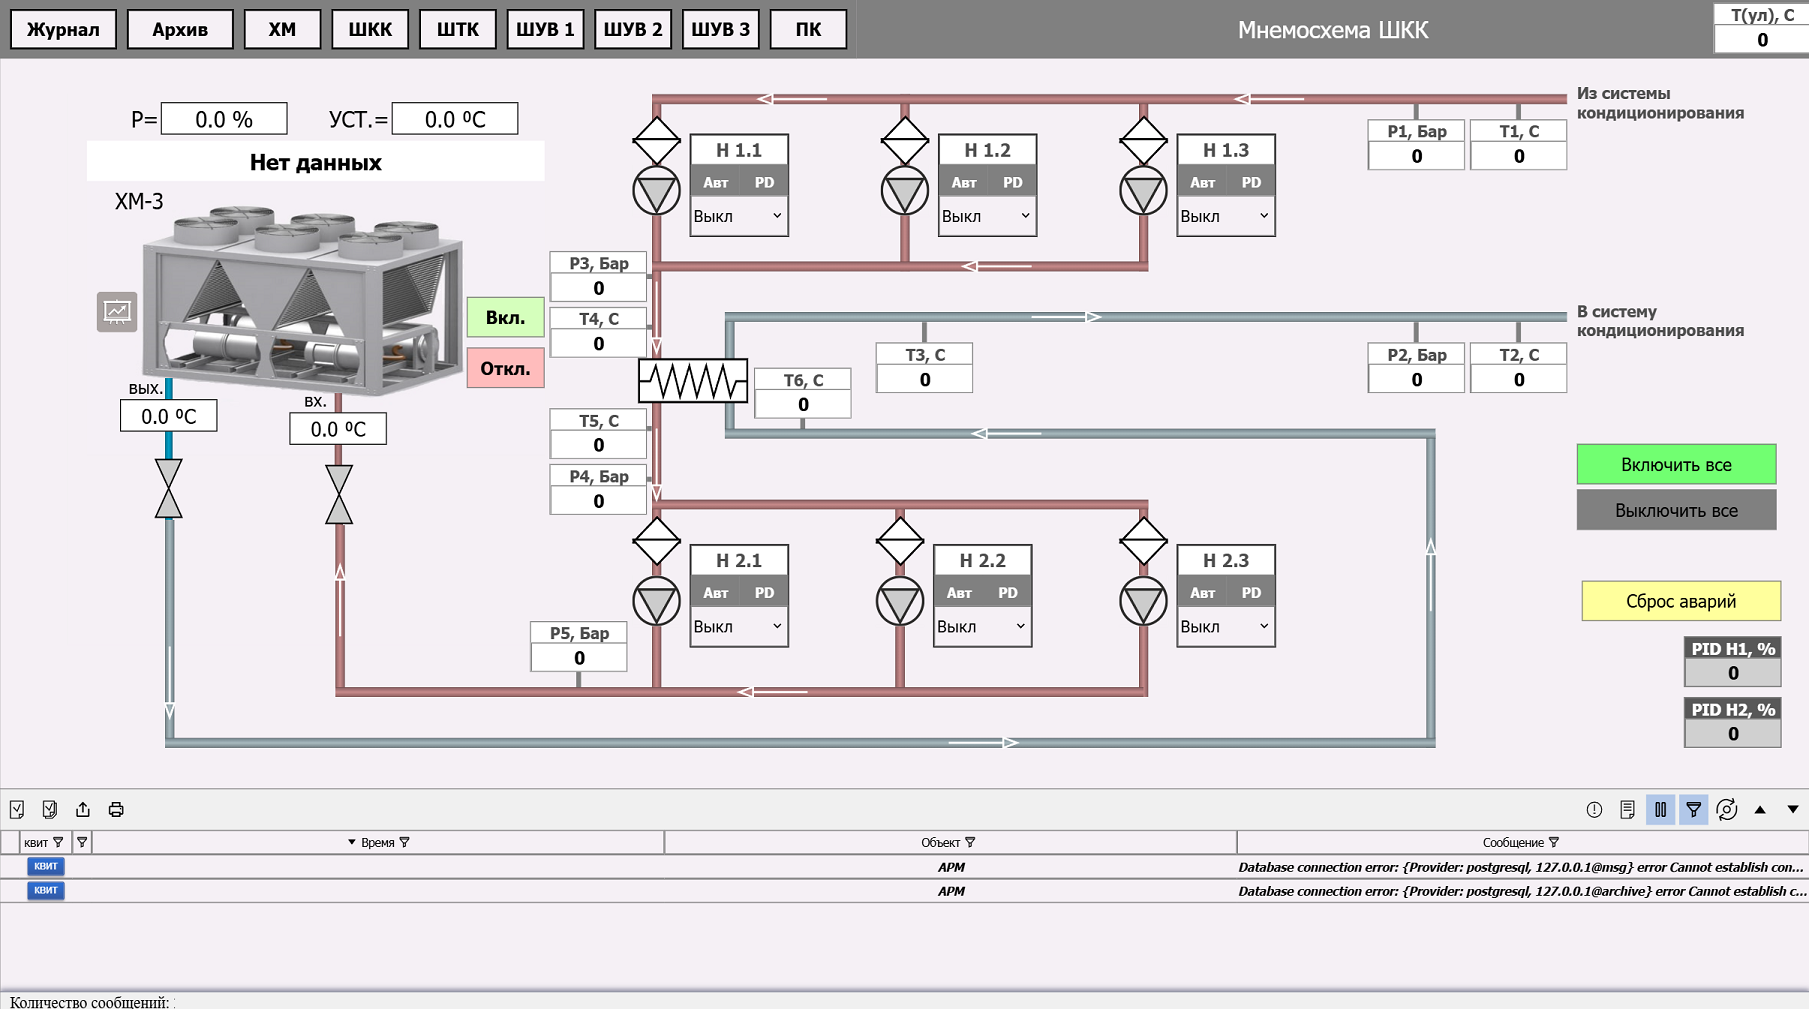Expand the H 2.1 pump state dropdown
The height and width of the screenshot is (1009, 1809).
pos(738,626)
